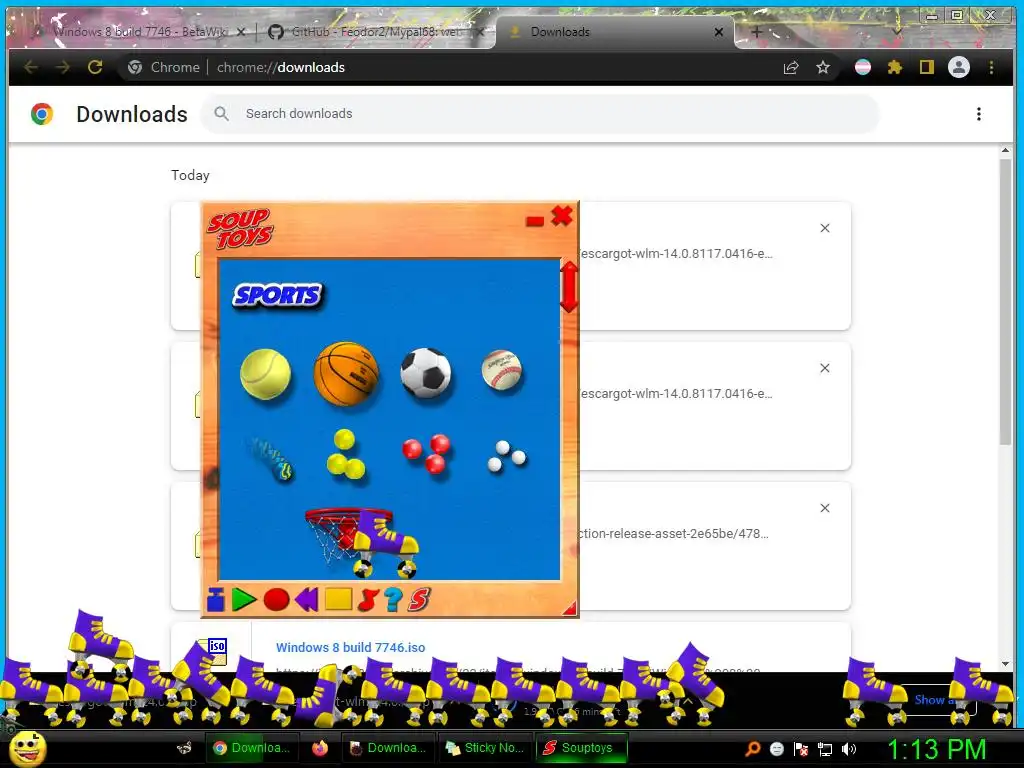Screen dimensions: 1024x768
Task: Click the purple rewind arrows in Souptoys
Action: pyautogui.click(x=306, y=599)
